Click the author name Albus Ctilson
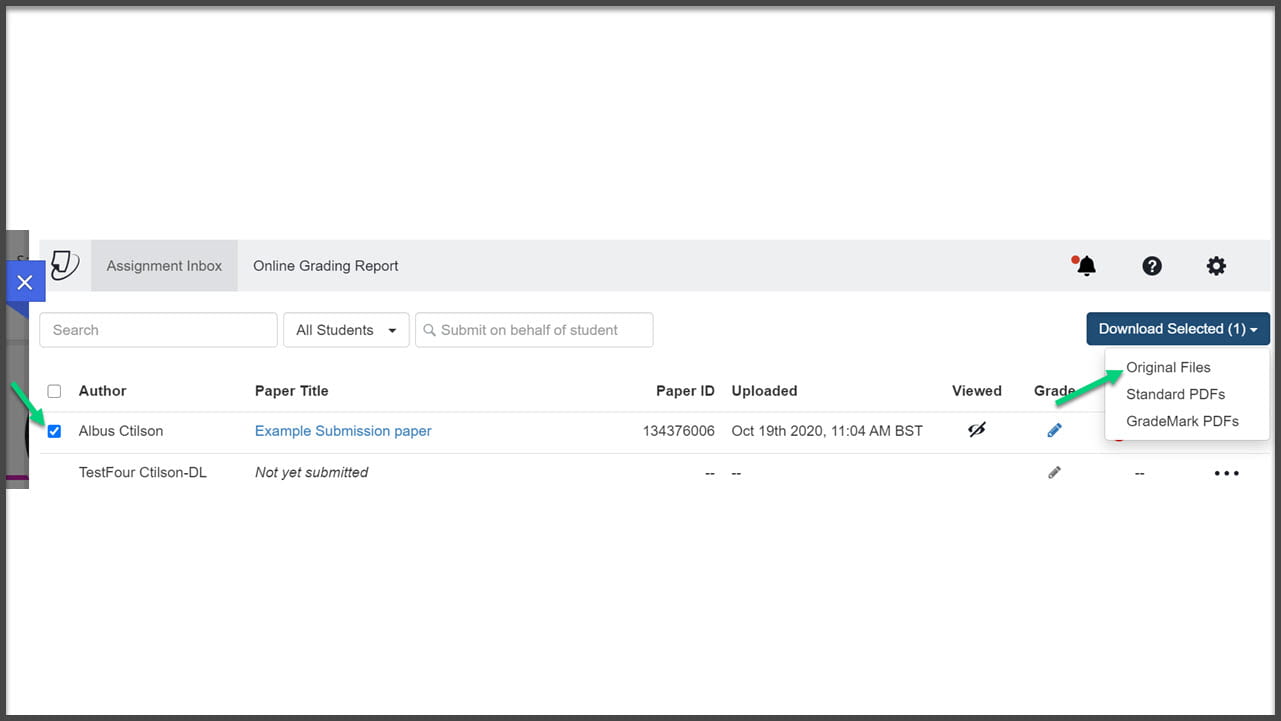The height and width of the screenshot is (721, 1281). coord(121,431)
